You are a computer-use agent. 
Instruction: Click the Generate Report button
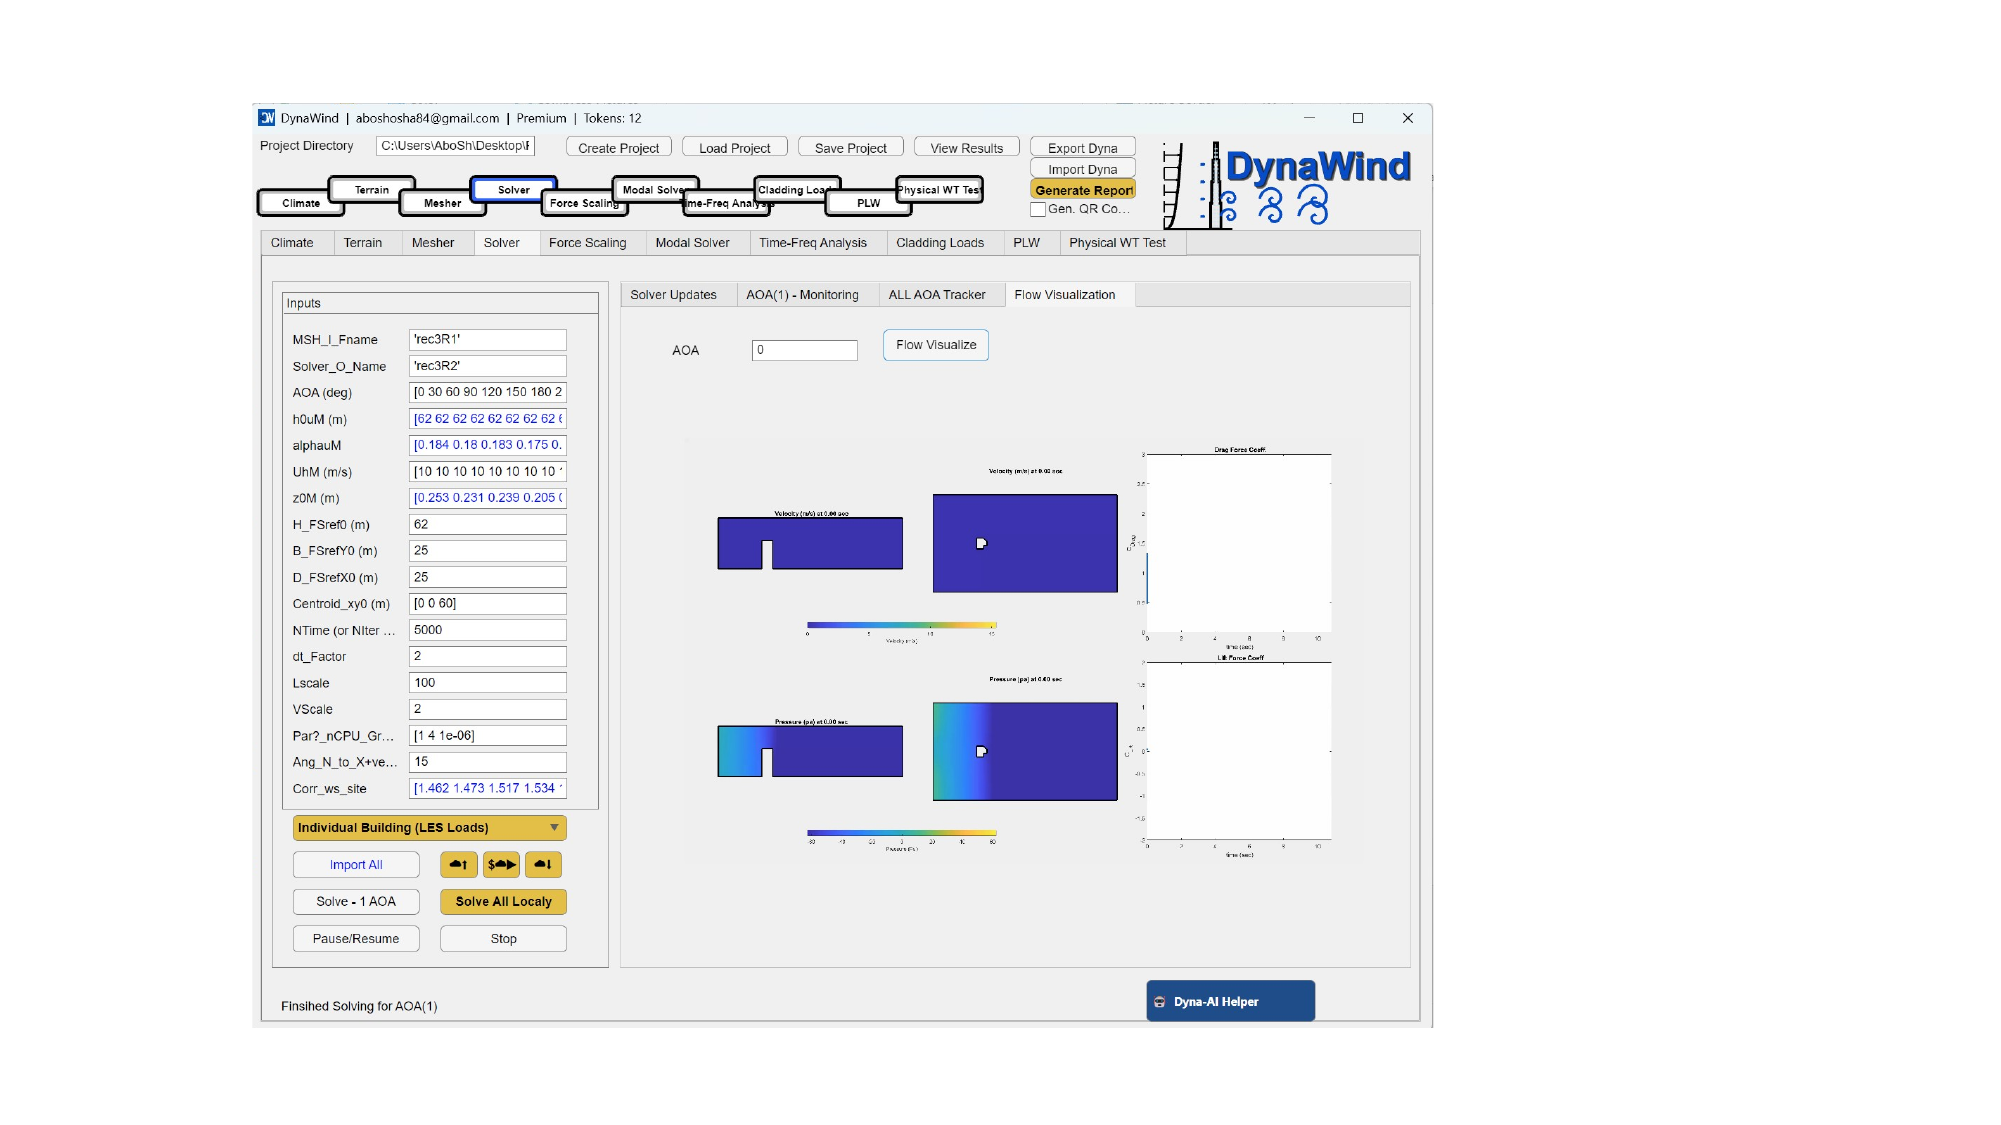[1083, 190]
